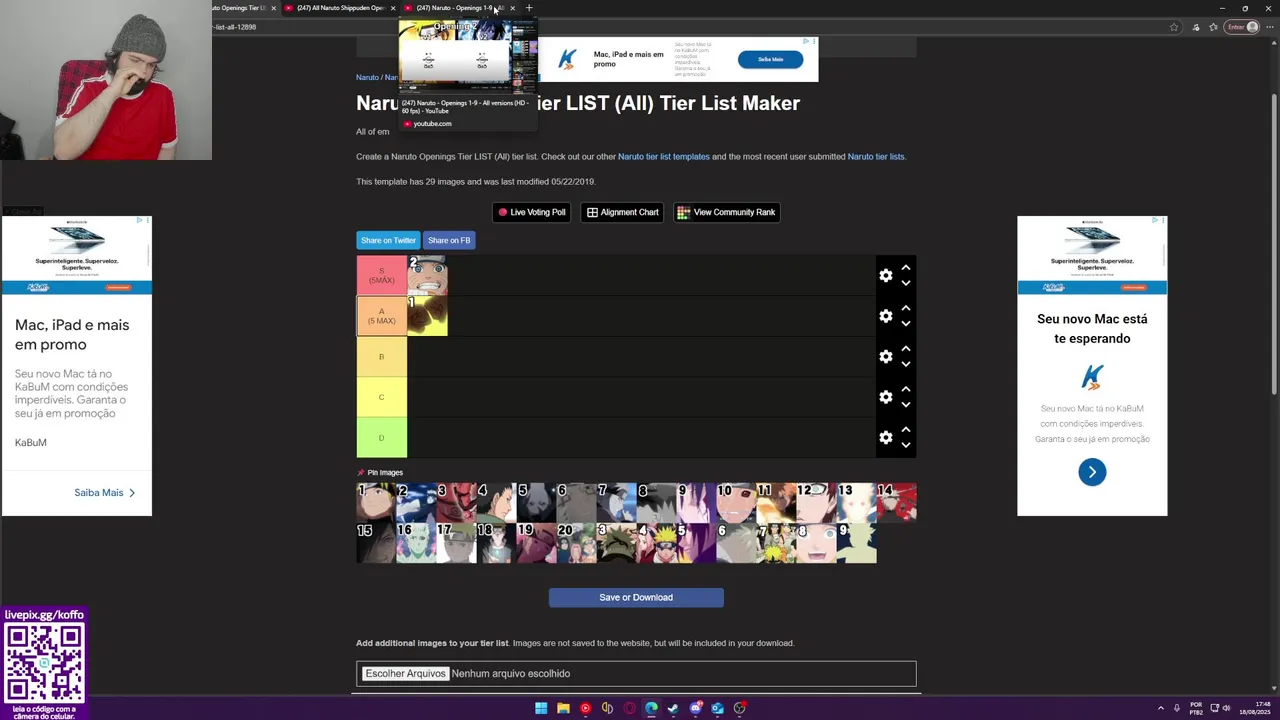Open File Explorer from the taskbar
1280x720 pixels.
coord(563,708)
